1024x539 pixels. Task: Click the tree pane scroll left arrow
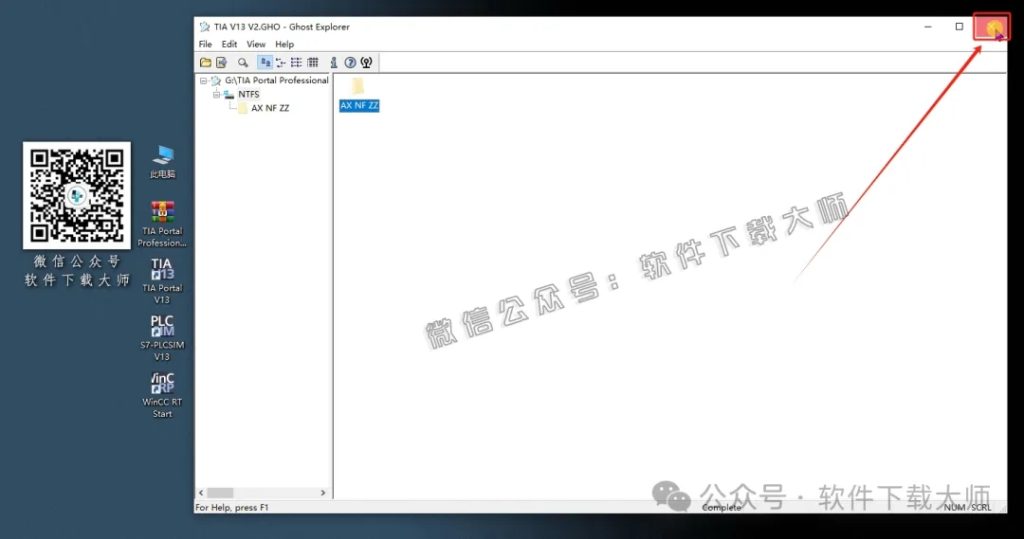point(201,493)
